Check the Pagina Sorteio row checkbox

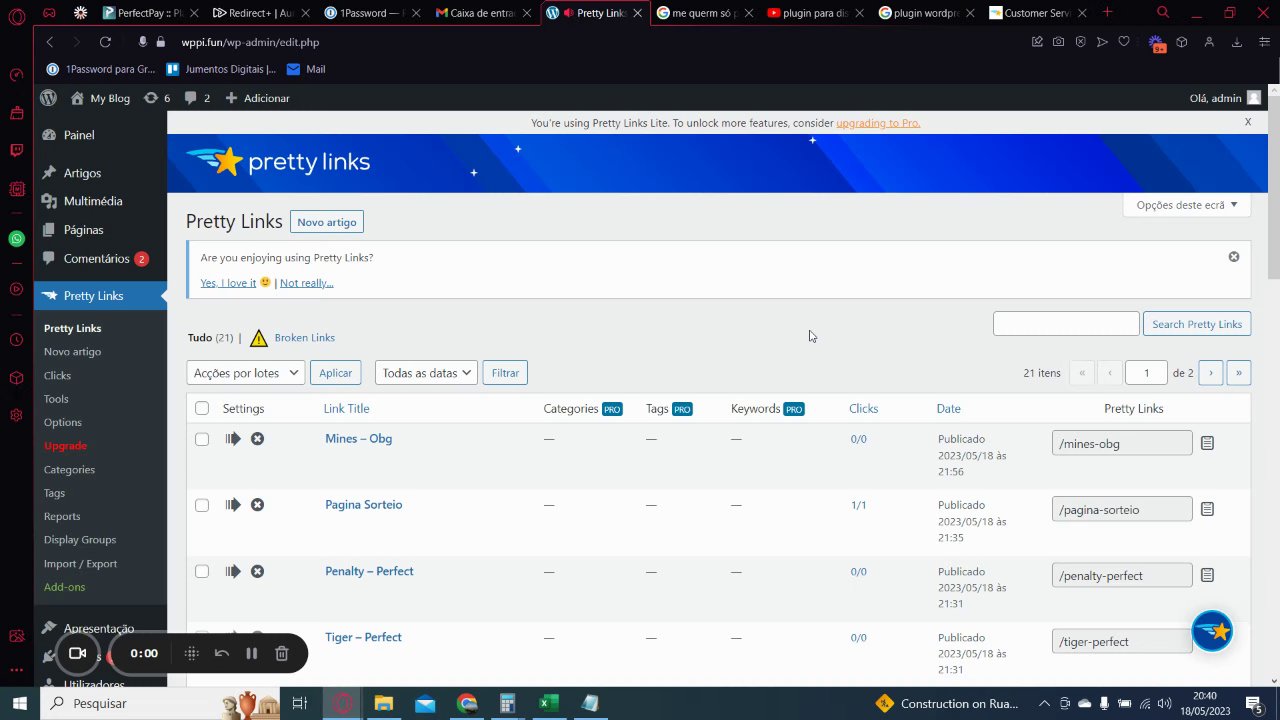point(202,505)
